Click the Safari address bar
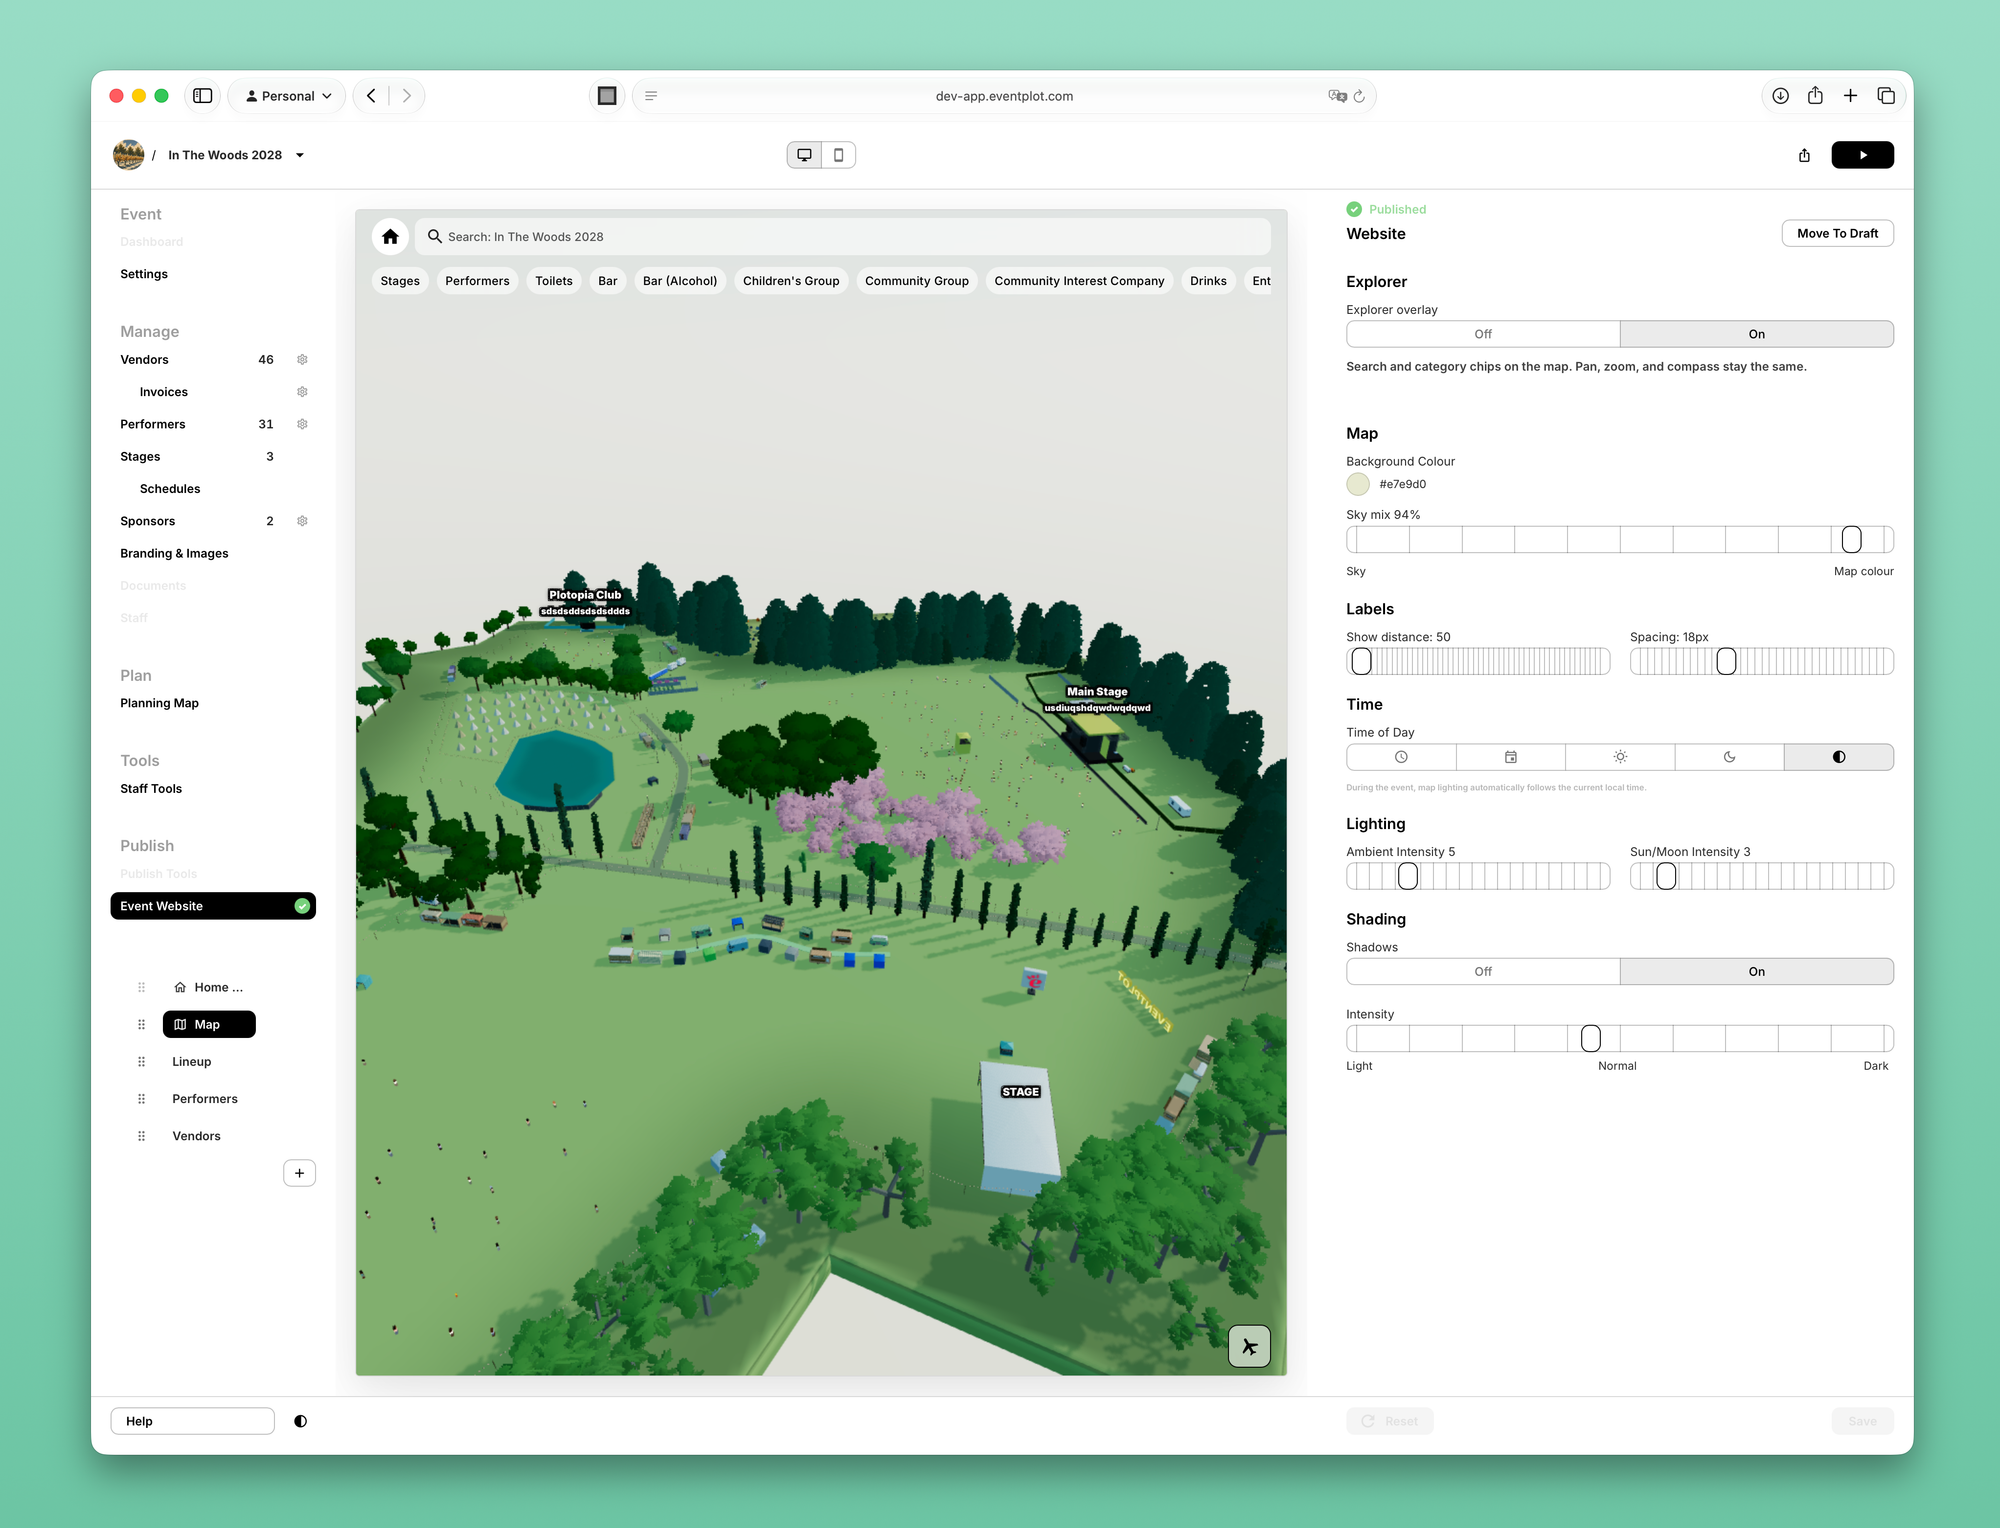2000x1528 pixels. [1004, 96]
